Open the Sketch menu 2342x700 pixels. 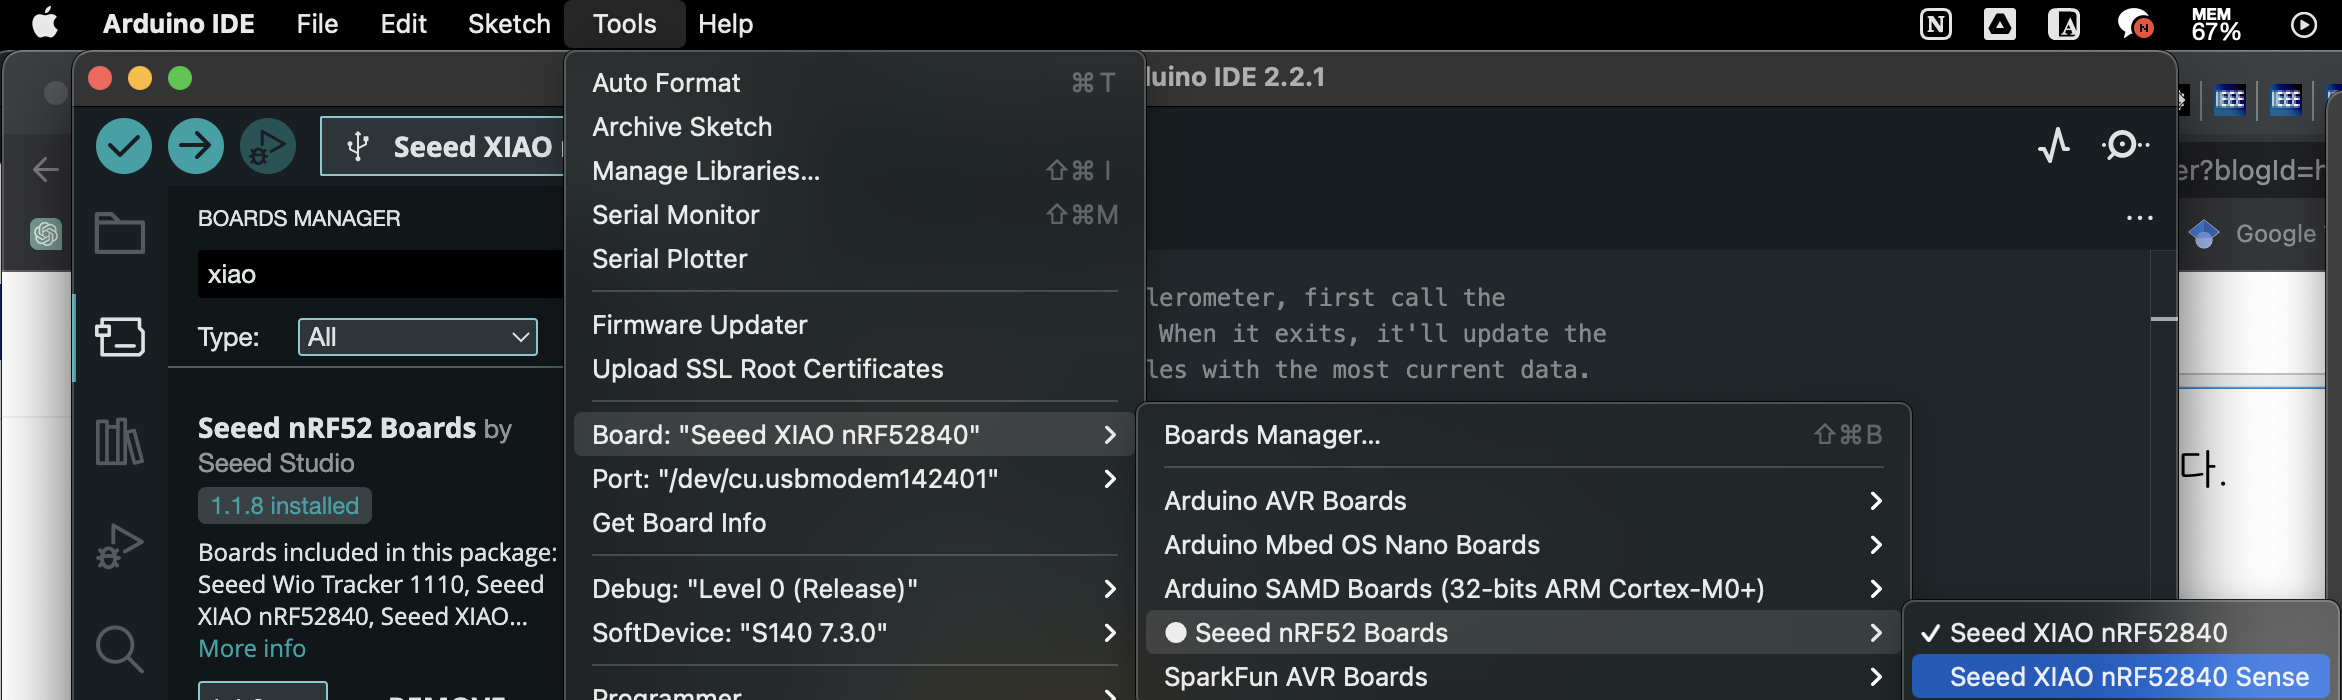coord(509,24)
